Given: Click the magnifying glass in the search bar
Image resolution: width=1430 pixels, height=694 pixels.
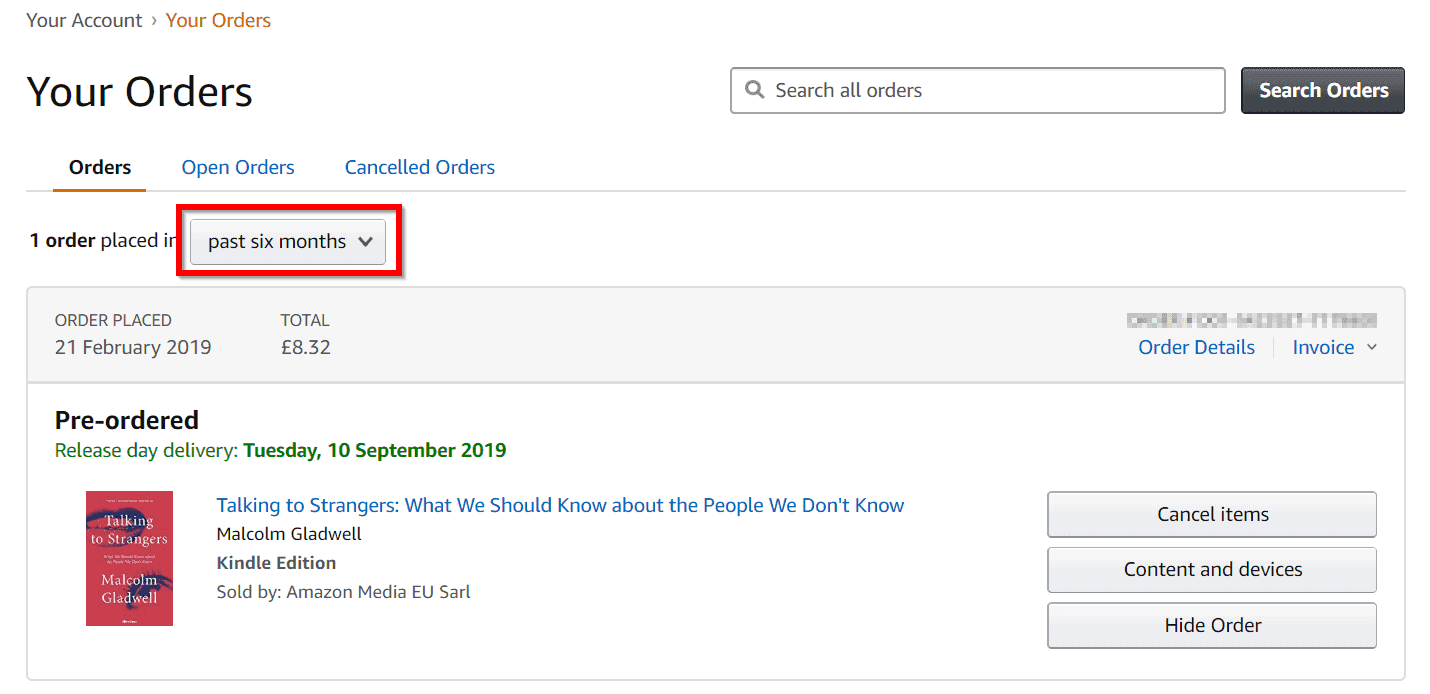Looking at the screenshot, I should coord(755,90).
